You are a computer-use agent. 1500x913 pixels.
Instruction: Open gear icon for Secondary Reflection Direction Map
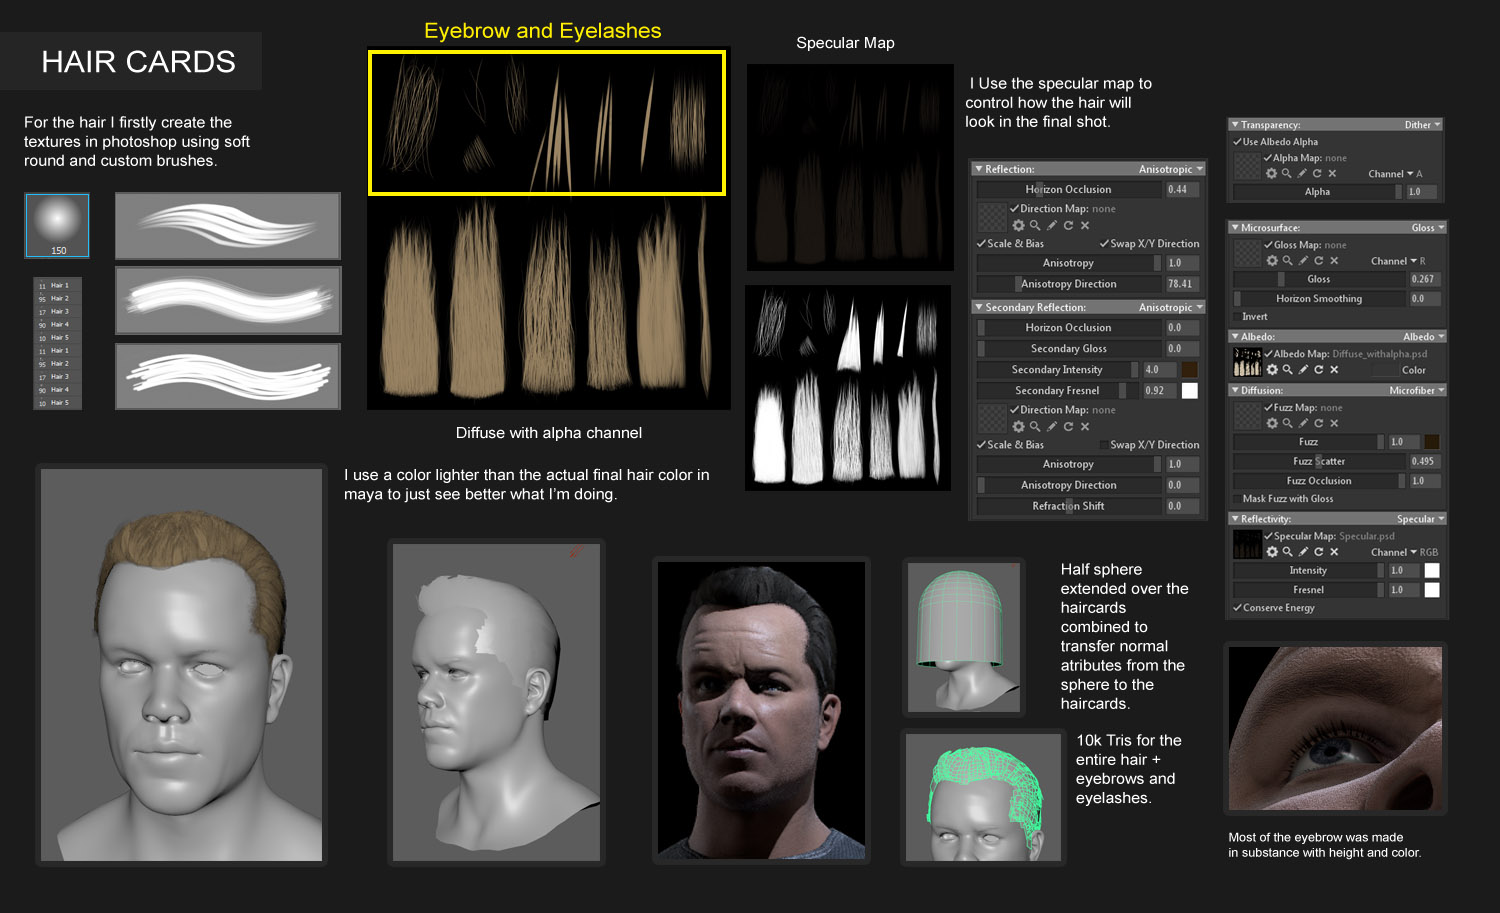pos(1018,426)
